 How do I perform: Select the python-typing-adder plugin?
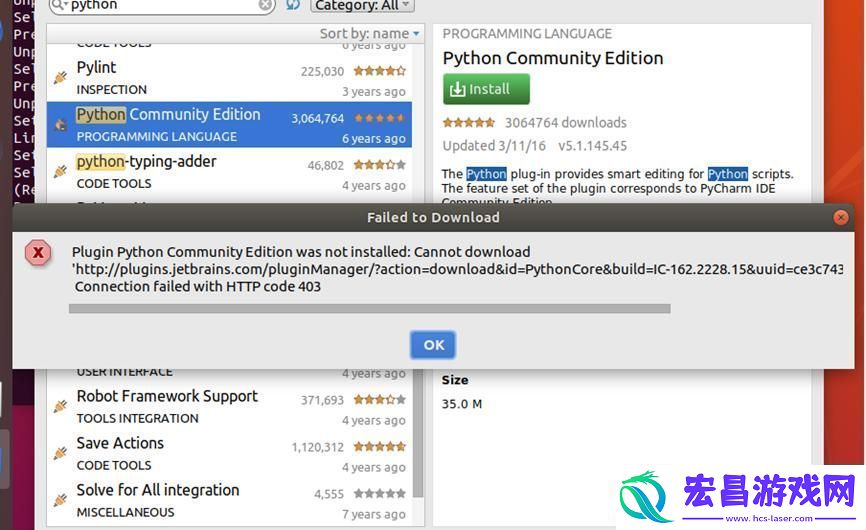tap(229, 172)
